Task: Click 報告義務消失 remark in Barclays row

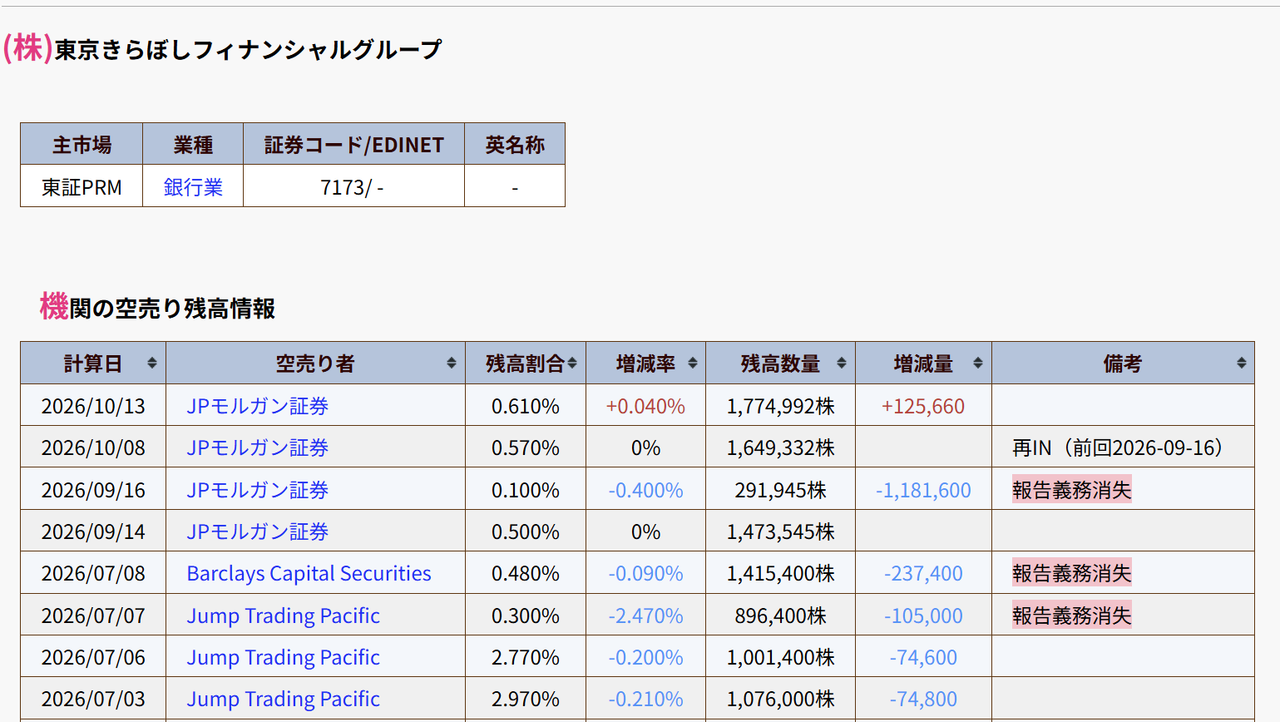Action: pyautogui.click(x=1072, y=574)
